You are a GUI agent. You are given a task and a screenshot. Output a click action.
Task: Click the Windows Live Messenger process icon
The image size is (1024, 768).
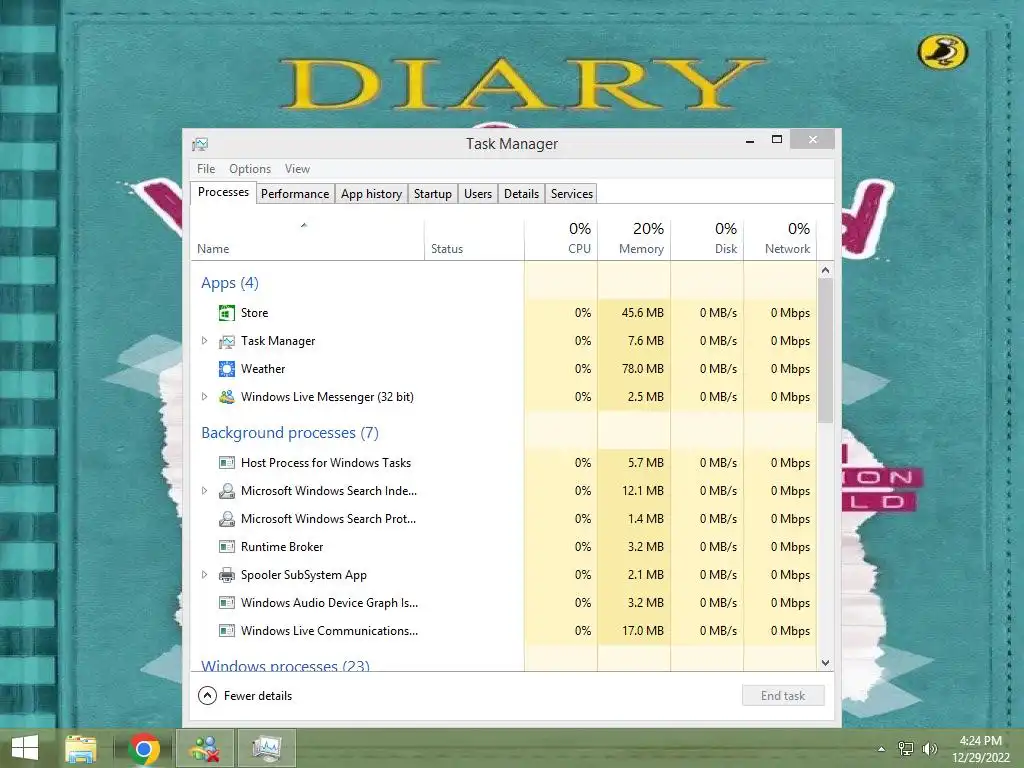tap(227, 397)
